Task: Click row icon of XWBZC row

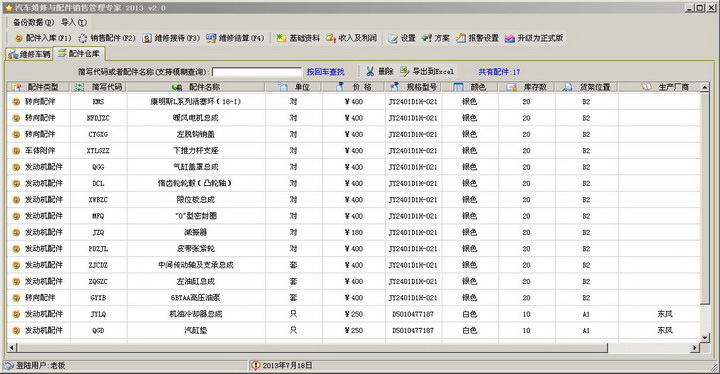Action: pyautogui.click(x=17, y=200)
